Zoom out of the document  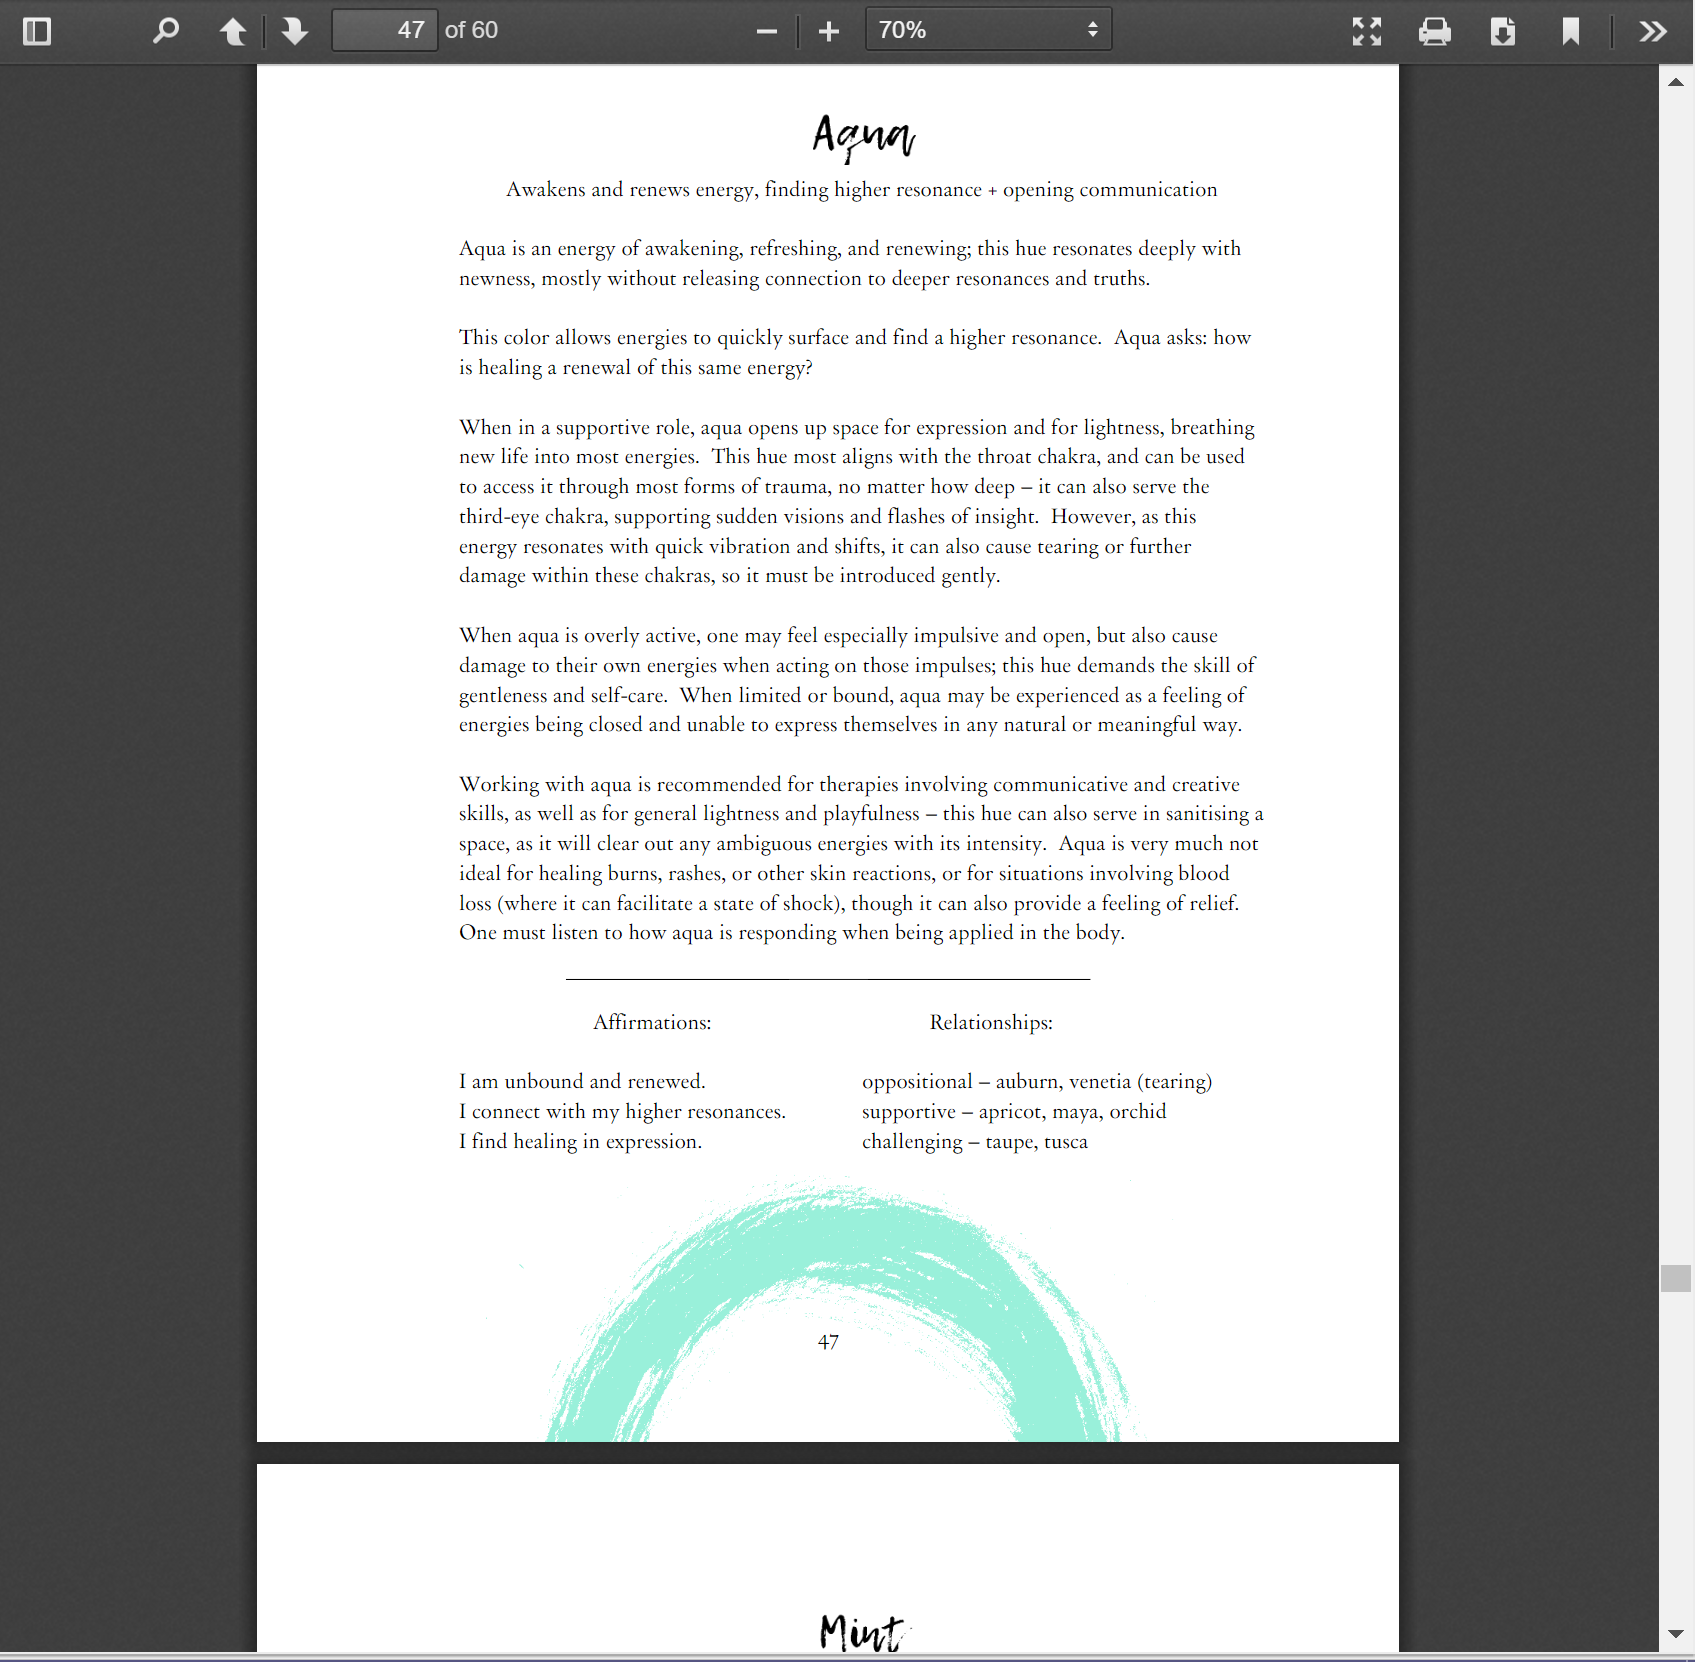766,31
